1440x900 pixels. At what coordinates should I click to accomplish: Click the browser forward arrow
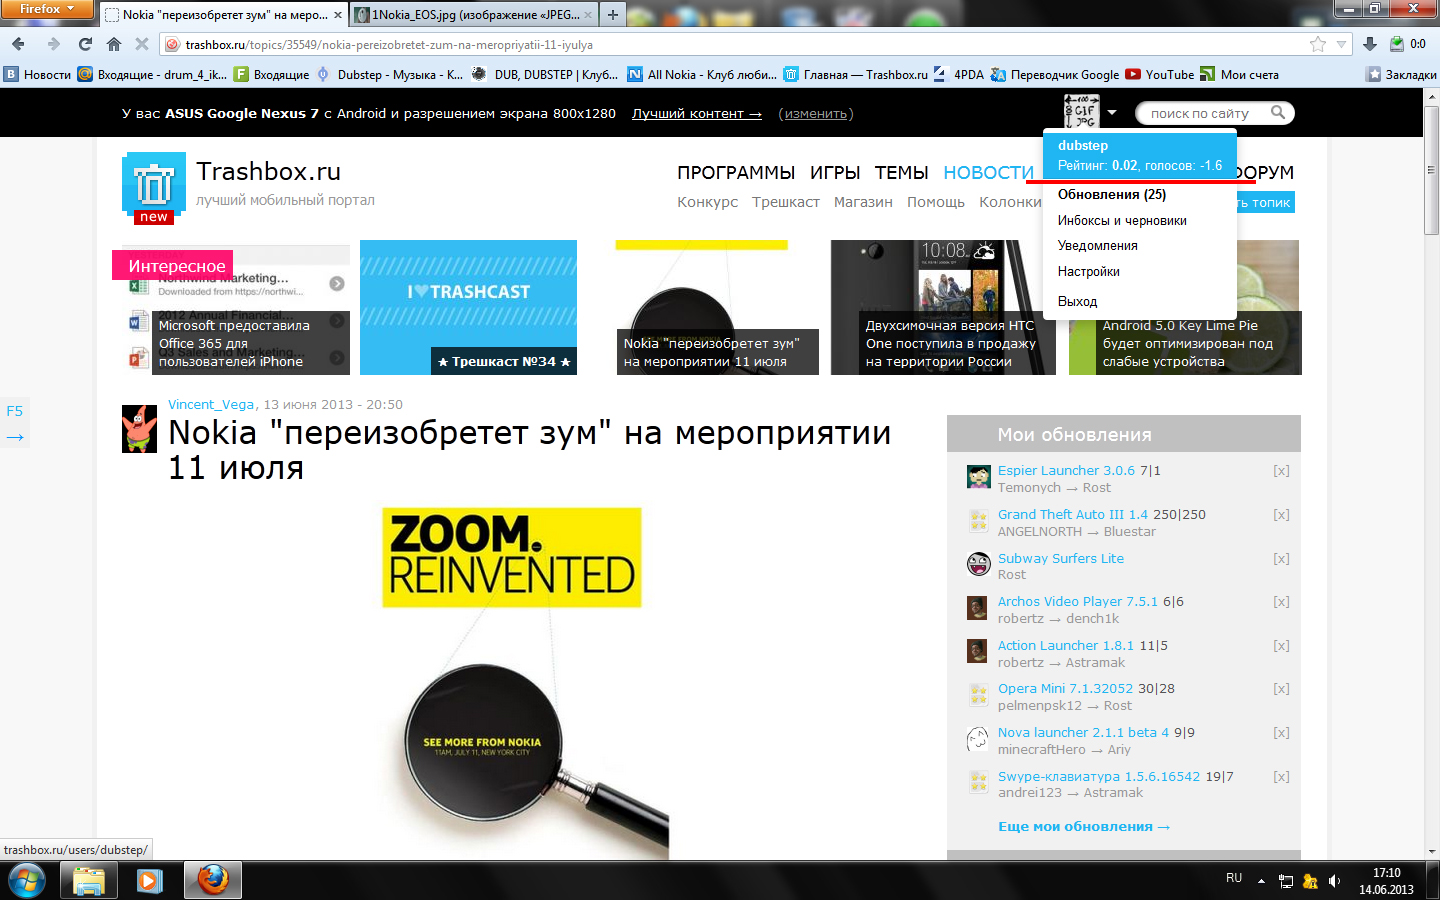tap(53, 44)
